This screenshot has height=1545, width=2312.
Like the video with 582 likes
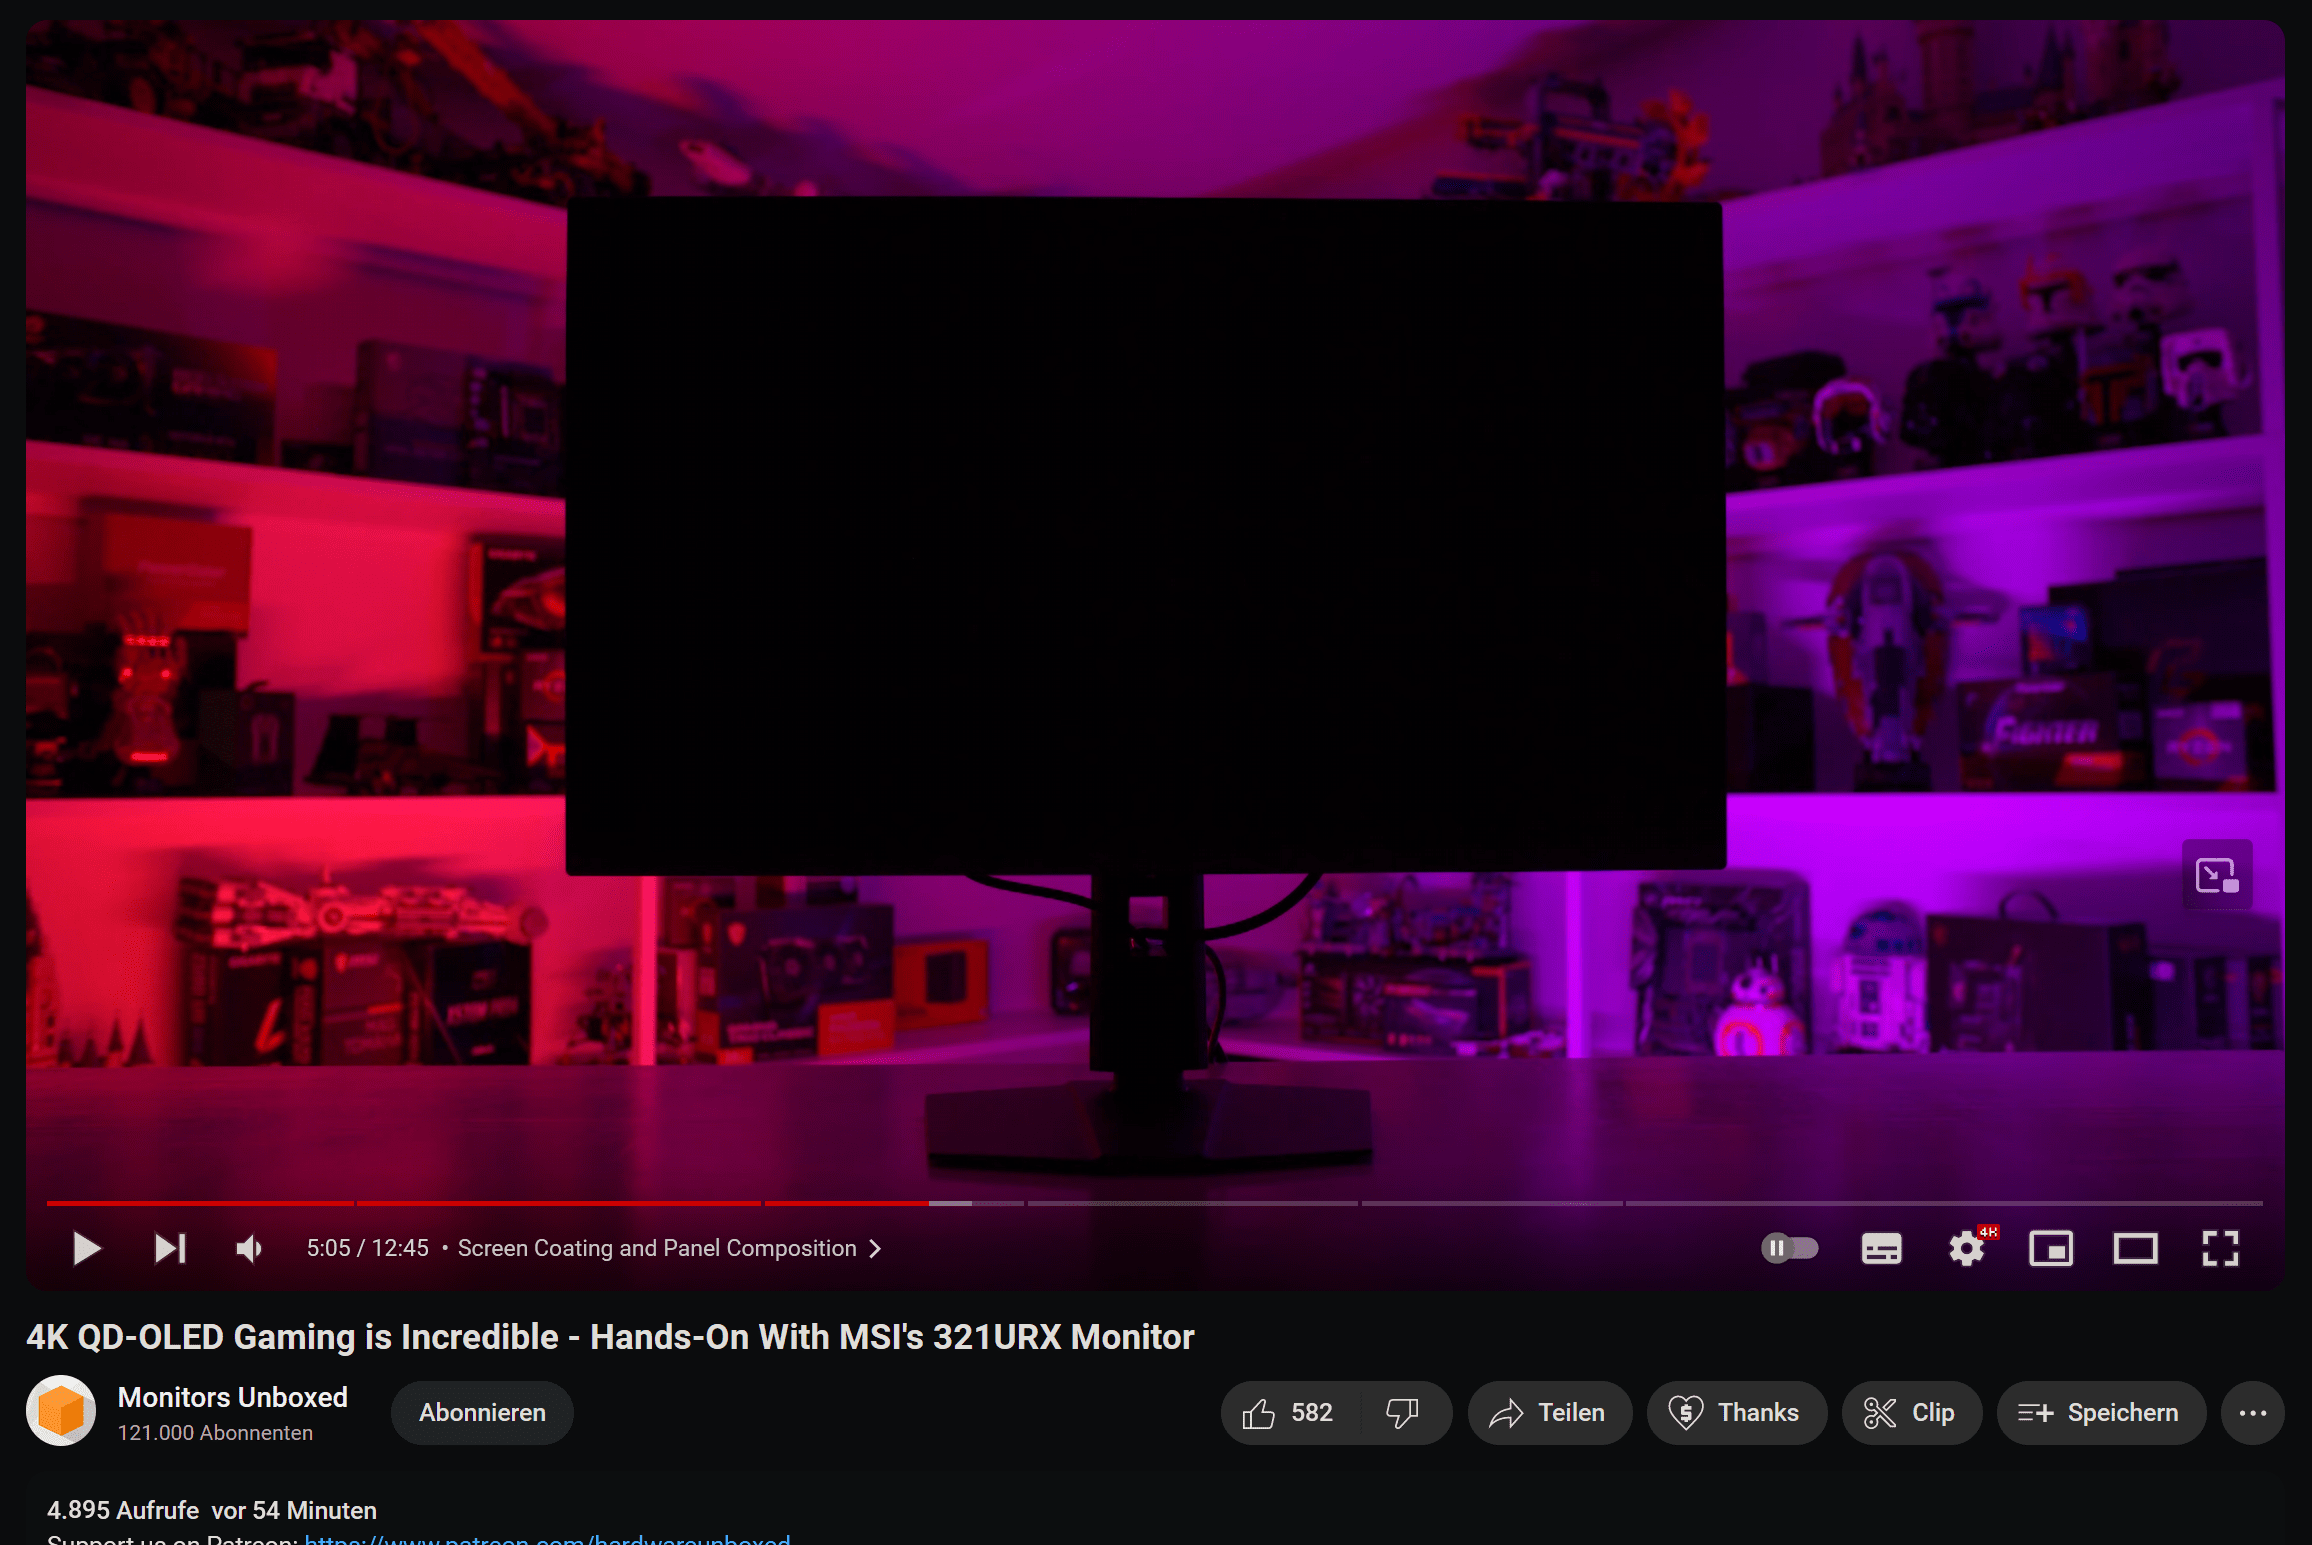(x=1288, y=1413)
